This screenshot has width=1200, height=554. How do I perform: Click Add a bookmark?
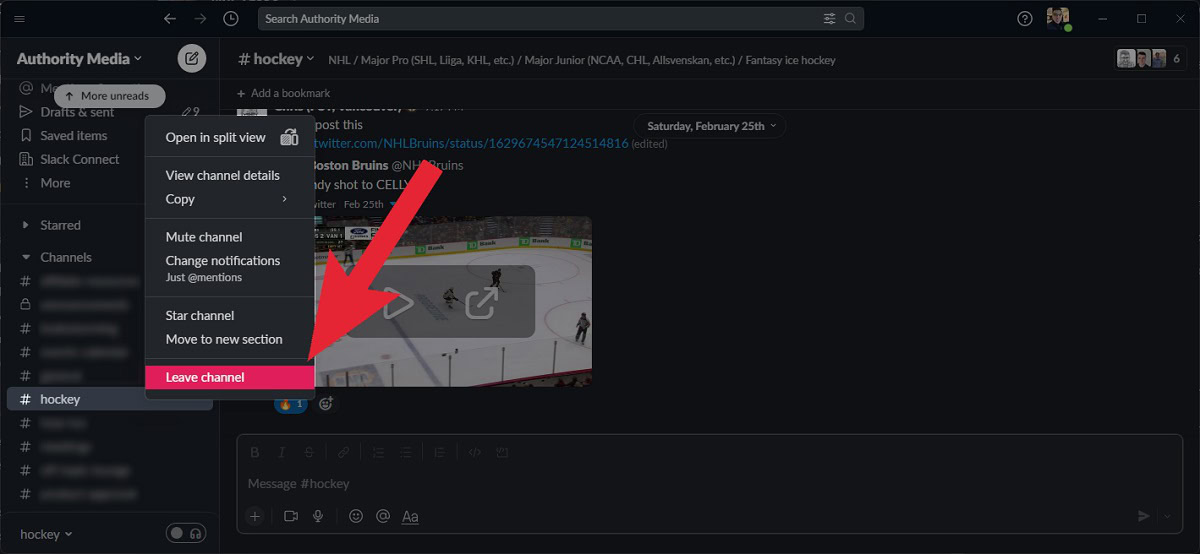click(x=283, y=93)
